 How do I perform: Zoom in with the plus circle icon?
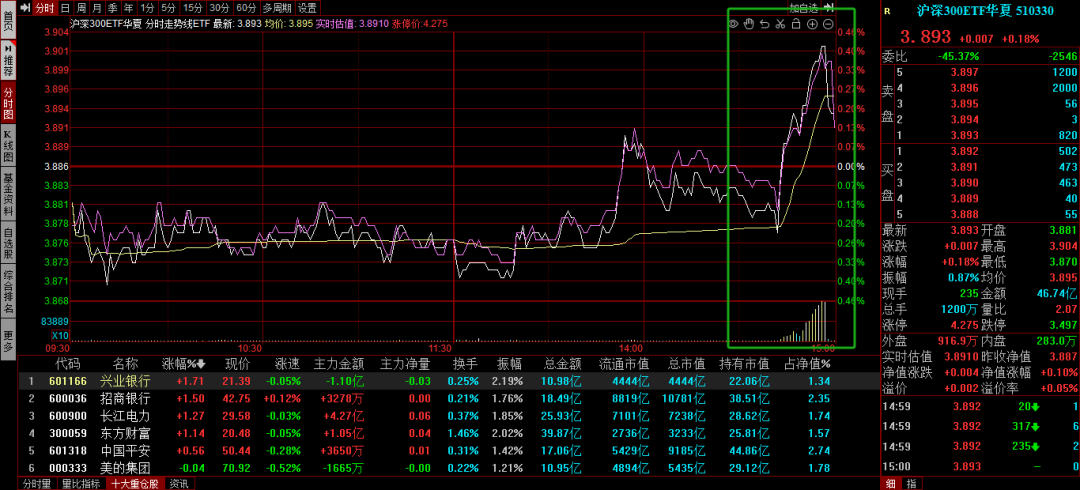(x=812, y=23)
